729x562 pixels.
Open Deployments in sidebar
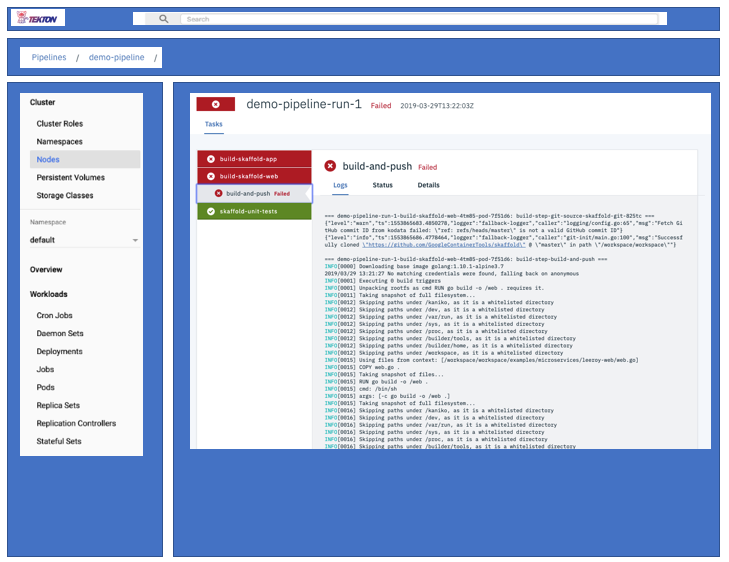[x=60, y=351]
